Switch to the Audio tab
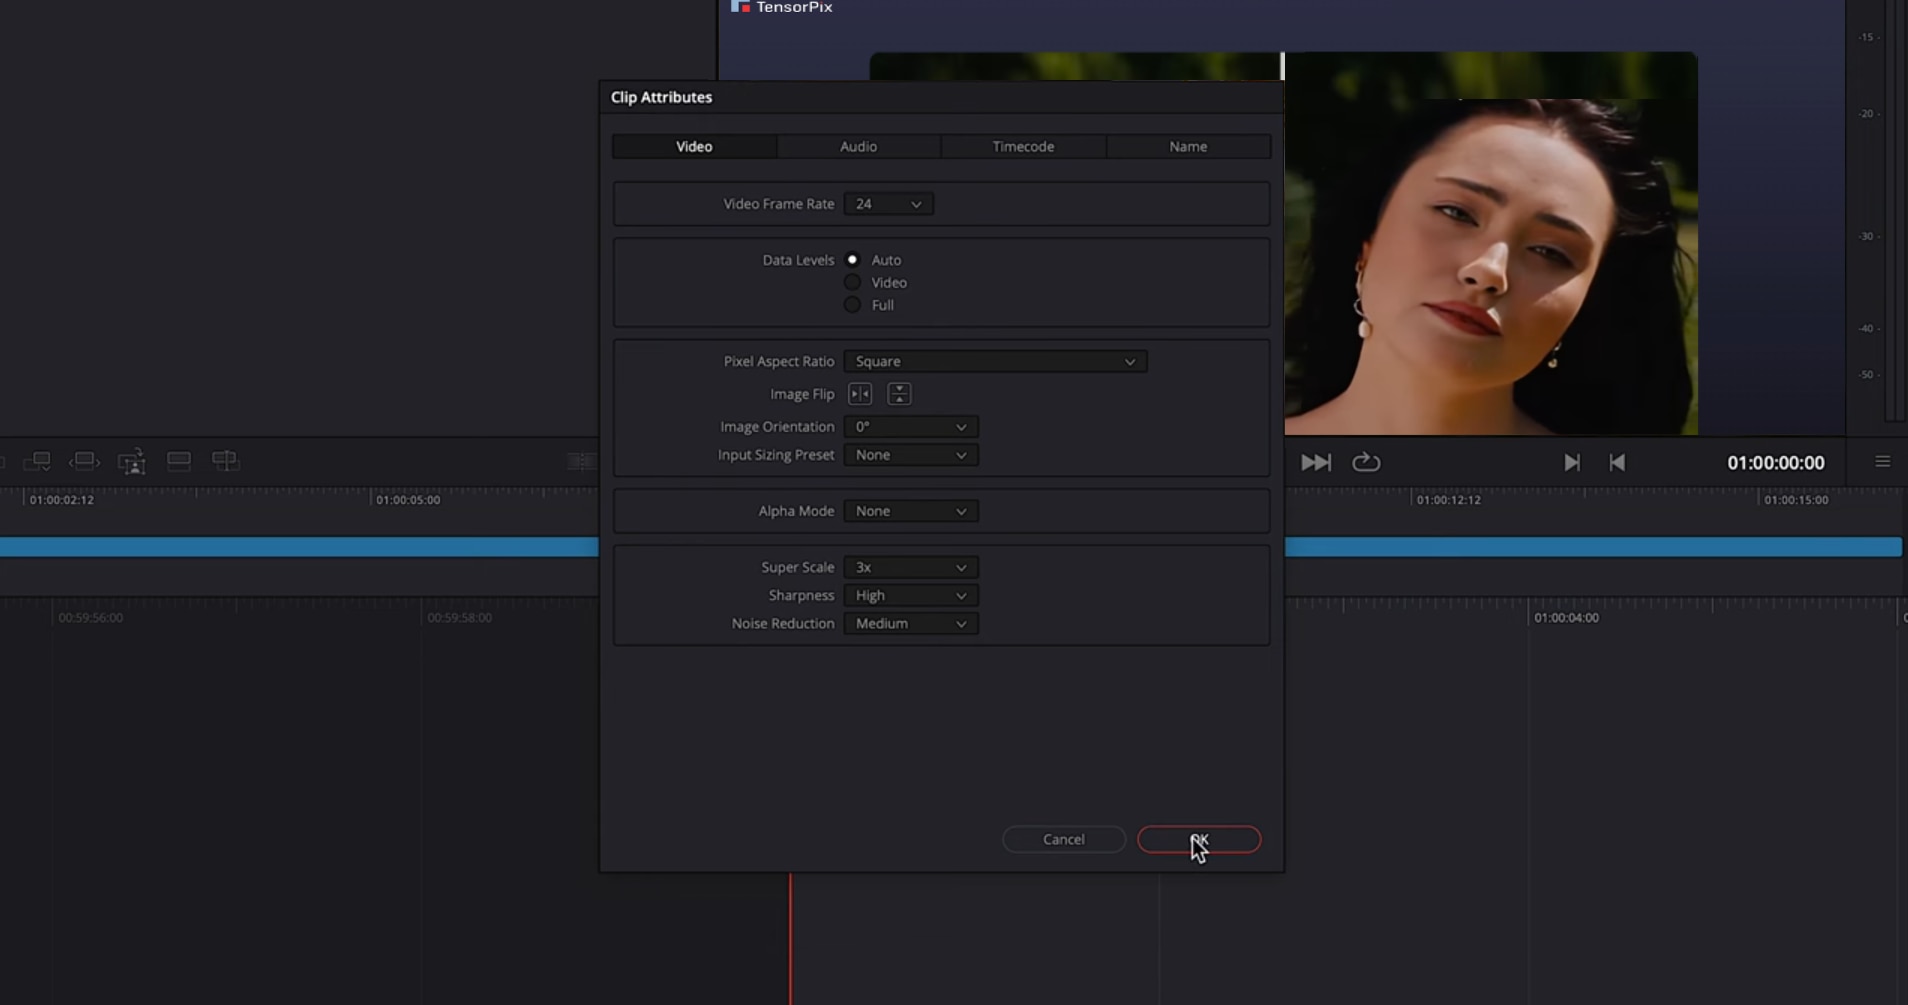This screenshot has width=1908, height=1005. tap(858, 147)
